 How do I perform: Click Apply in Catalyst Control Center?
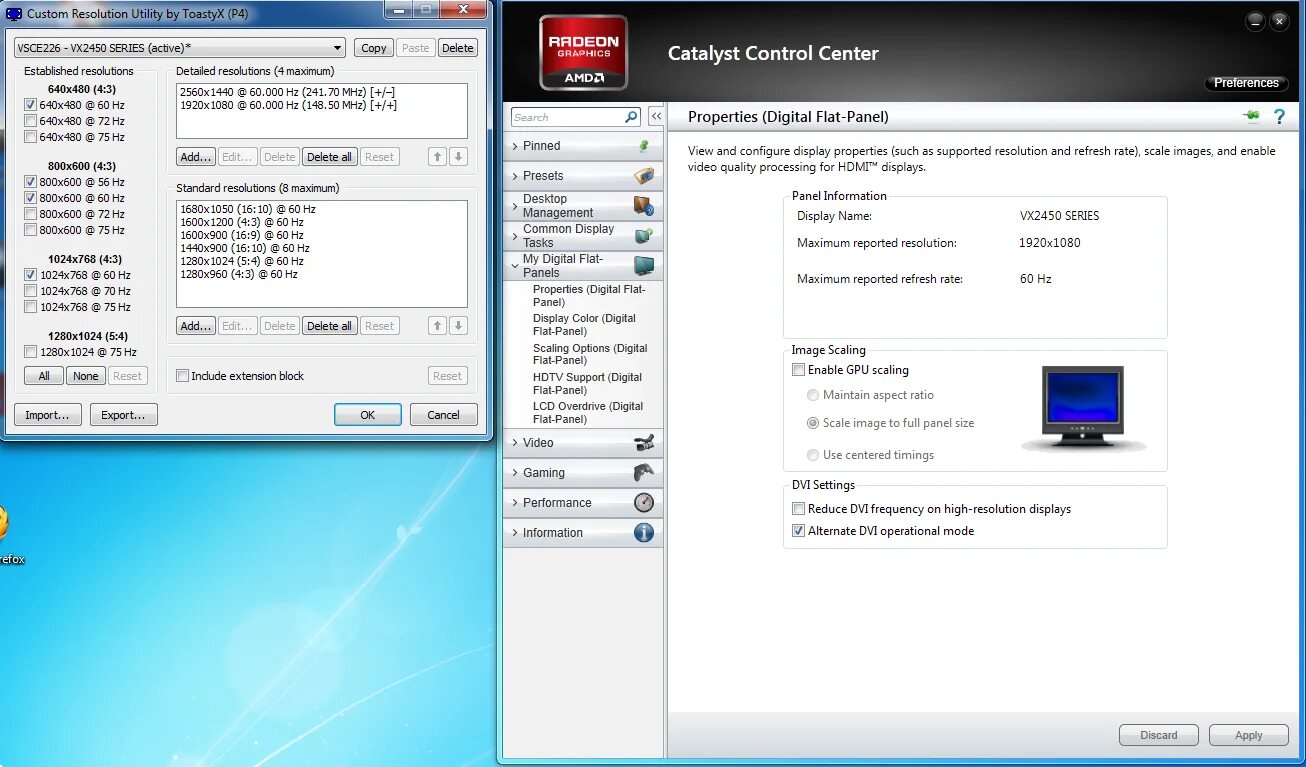[x=1248, y=735]
